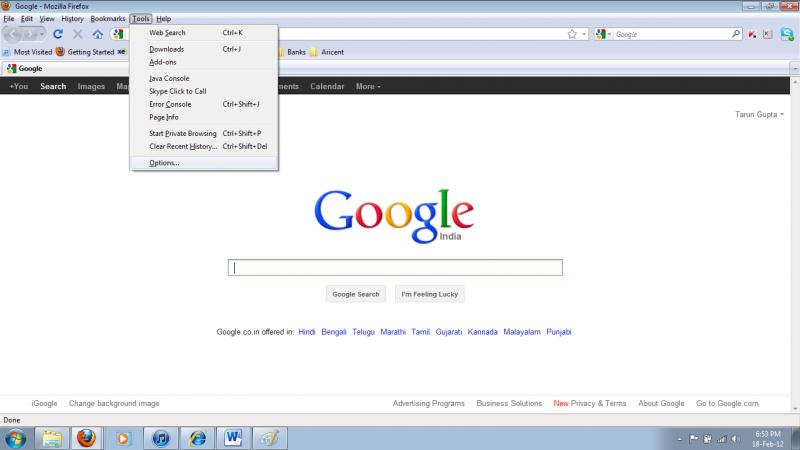Open the File menu
This screenshot has height=450, width=800.
point(9,19)
